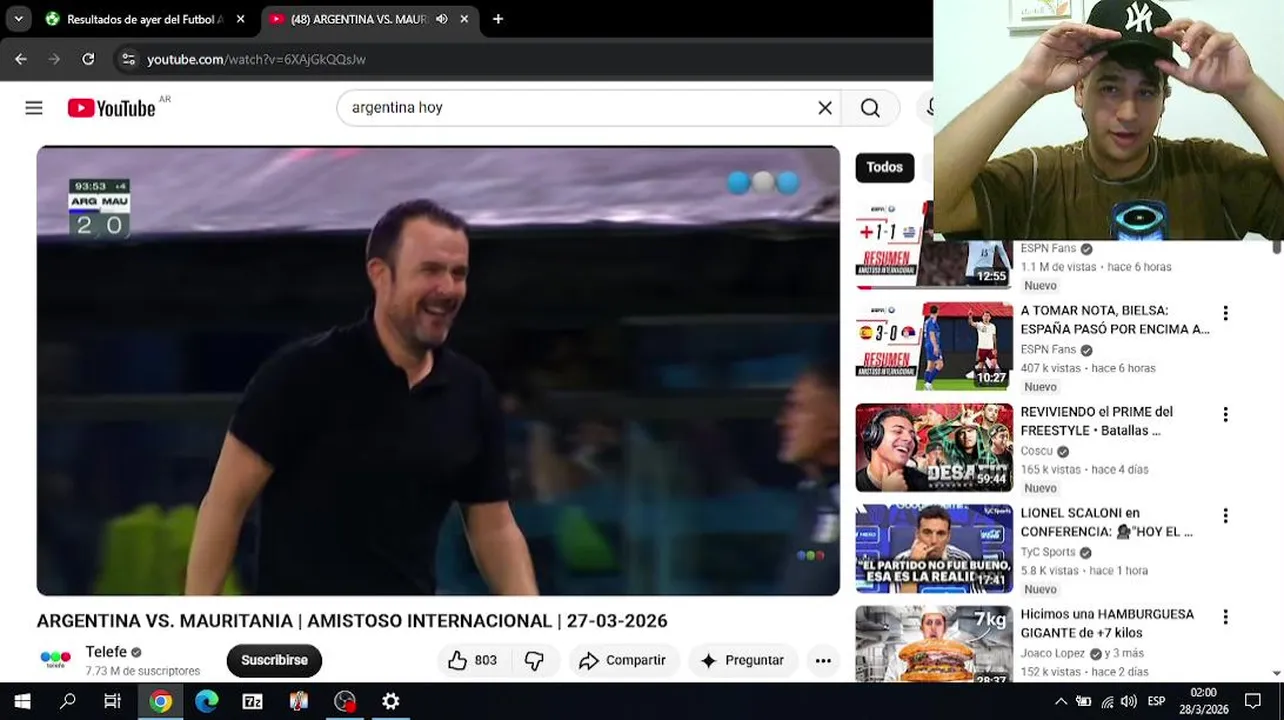The height and width of the screenshot is (720, 1284).
Task: Like the video with thumbs up
Action: (x=473, y=660)
